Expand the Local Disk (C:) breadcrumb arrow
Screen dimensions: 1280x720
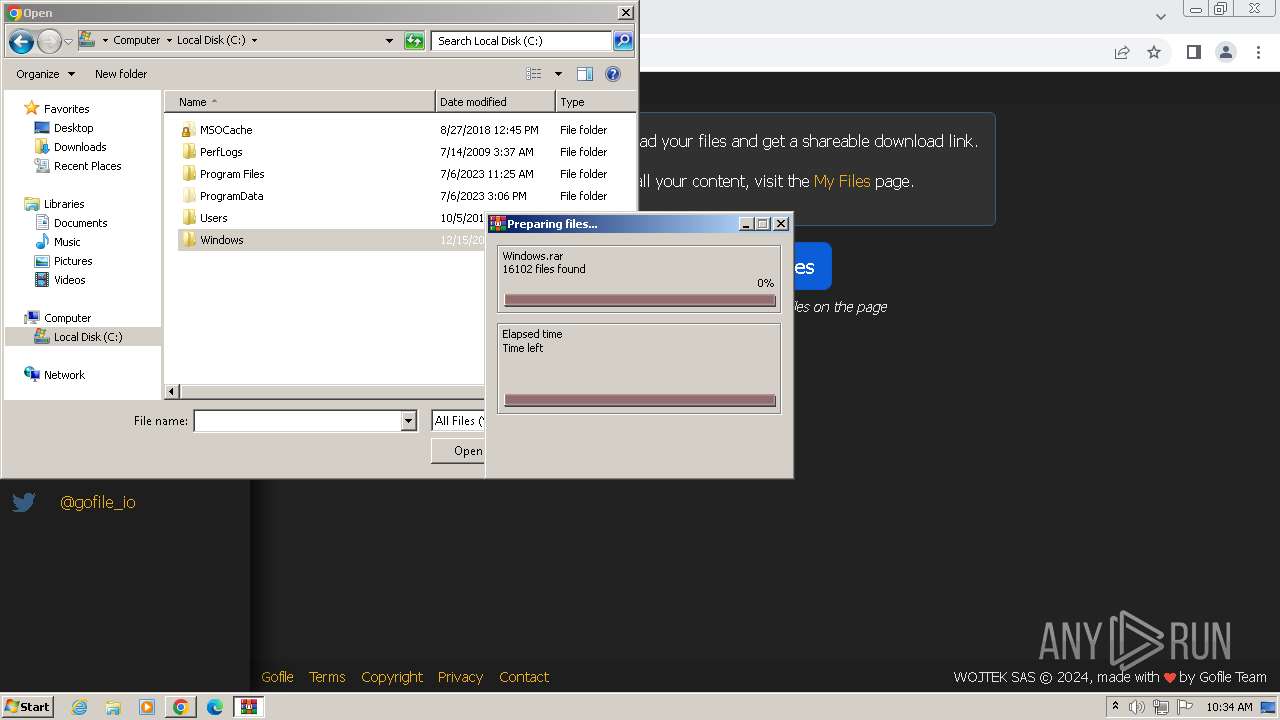pos(254,41)
